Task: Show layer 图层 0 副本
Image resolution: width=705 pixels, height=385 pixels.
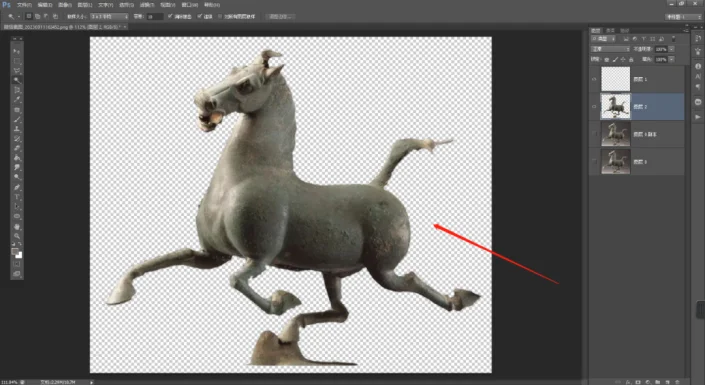Action: (x=594, y=134)
